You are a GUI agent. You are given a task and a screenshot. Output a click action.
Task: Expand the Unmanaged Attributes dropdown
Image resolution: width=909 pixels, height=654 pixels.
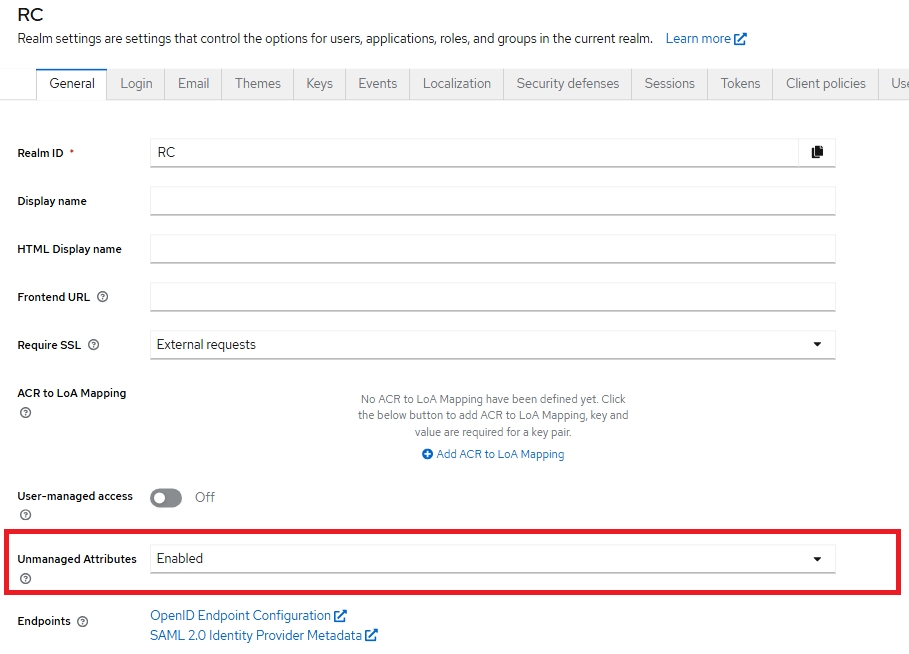(492, 559)
